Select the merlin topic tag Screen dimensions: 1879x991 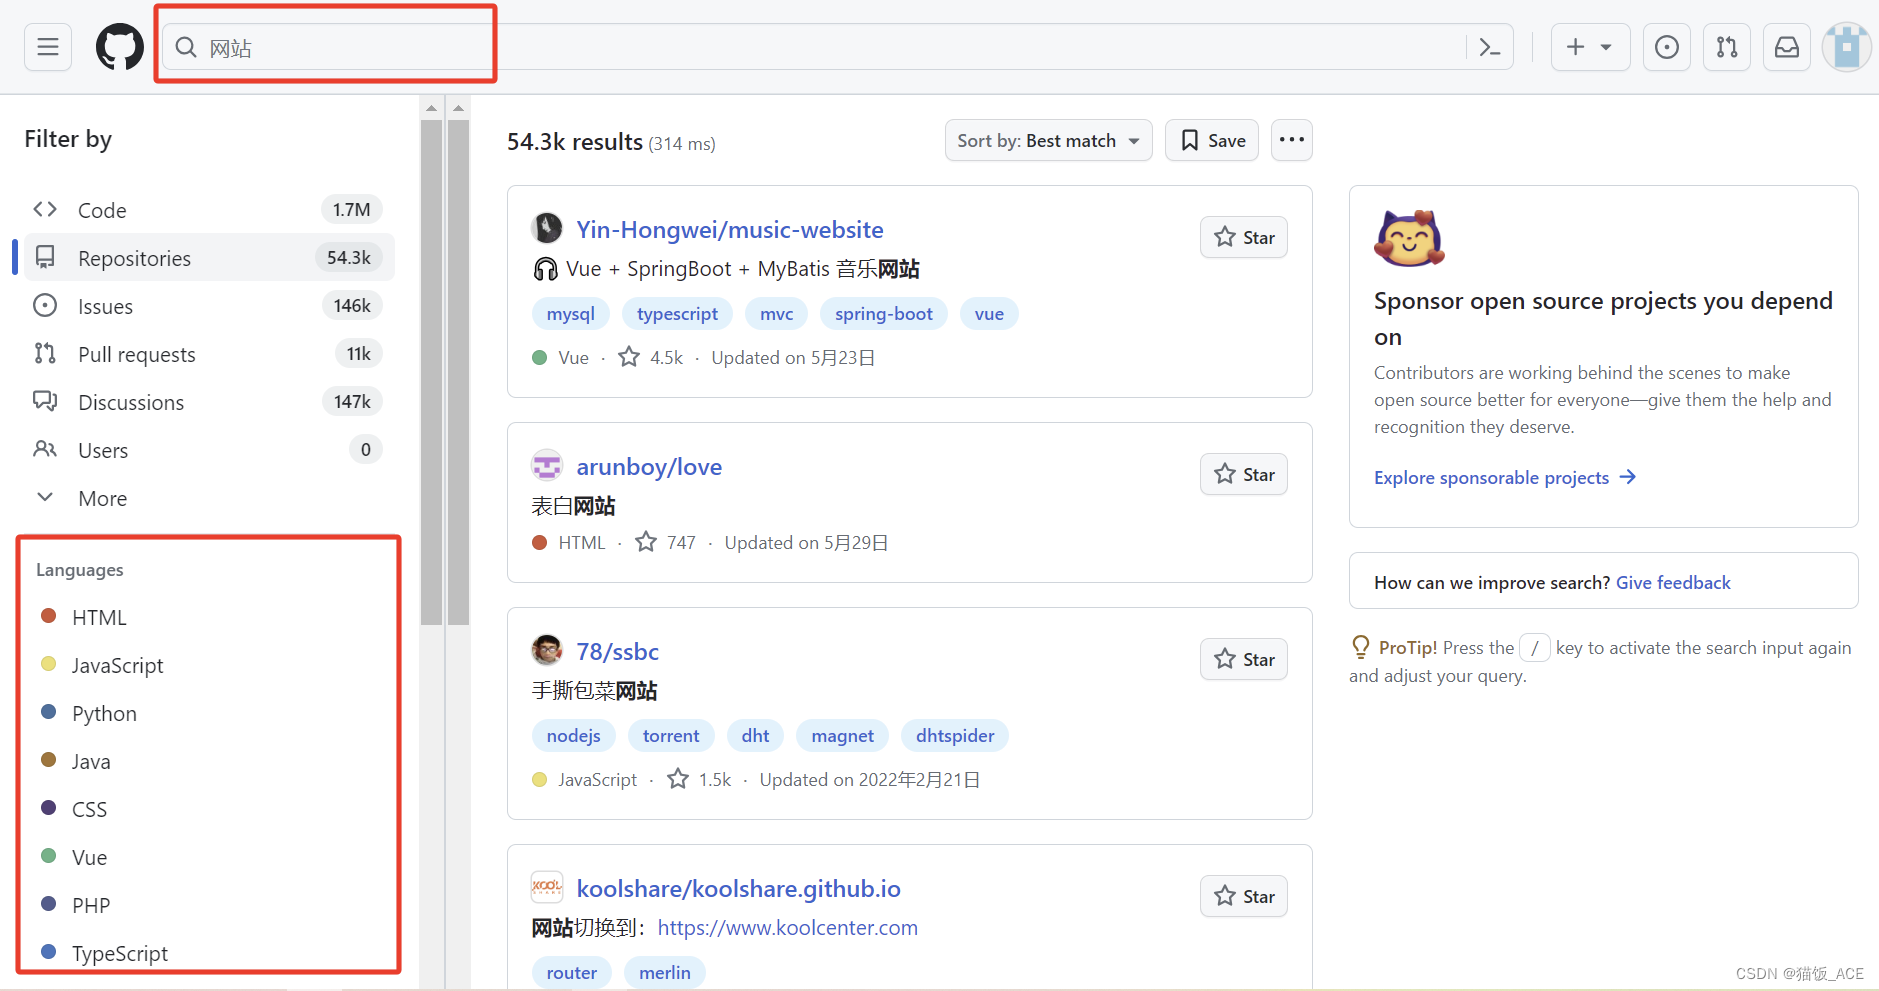click(664, 972)
